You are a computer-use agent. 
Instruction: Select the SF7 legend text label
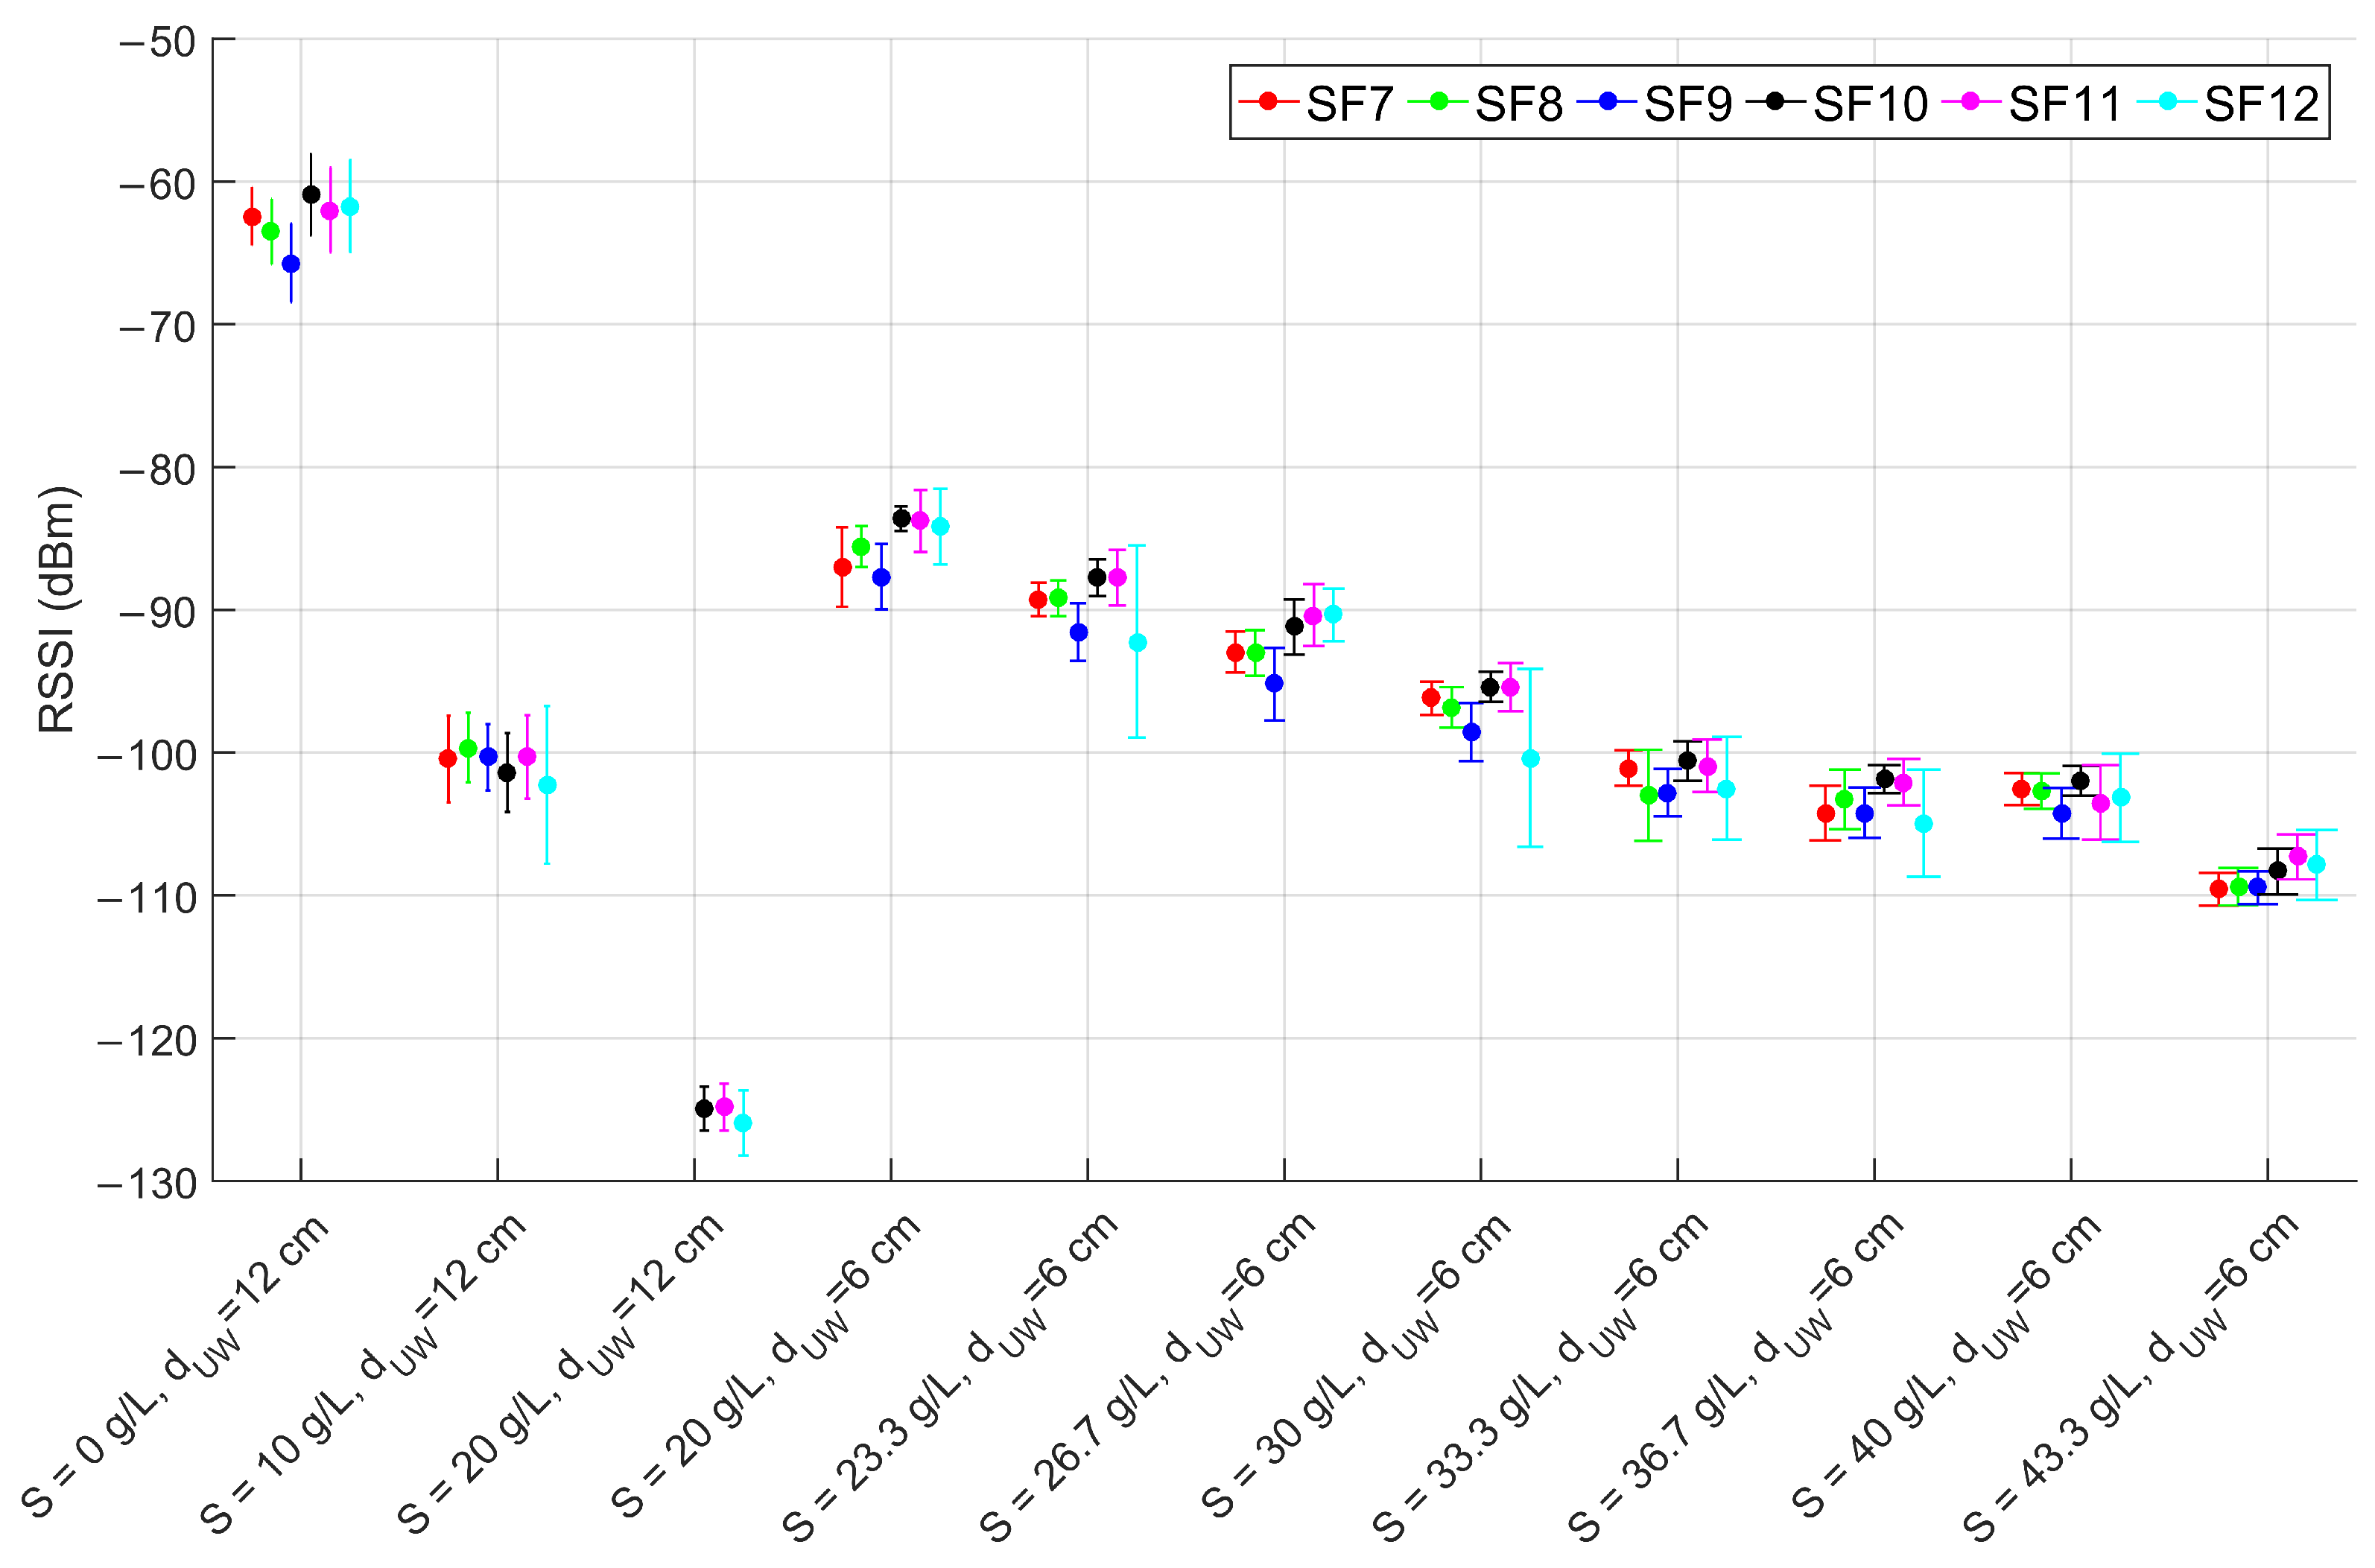pyautogui.click(x=1349, y=104)
